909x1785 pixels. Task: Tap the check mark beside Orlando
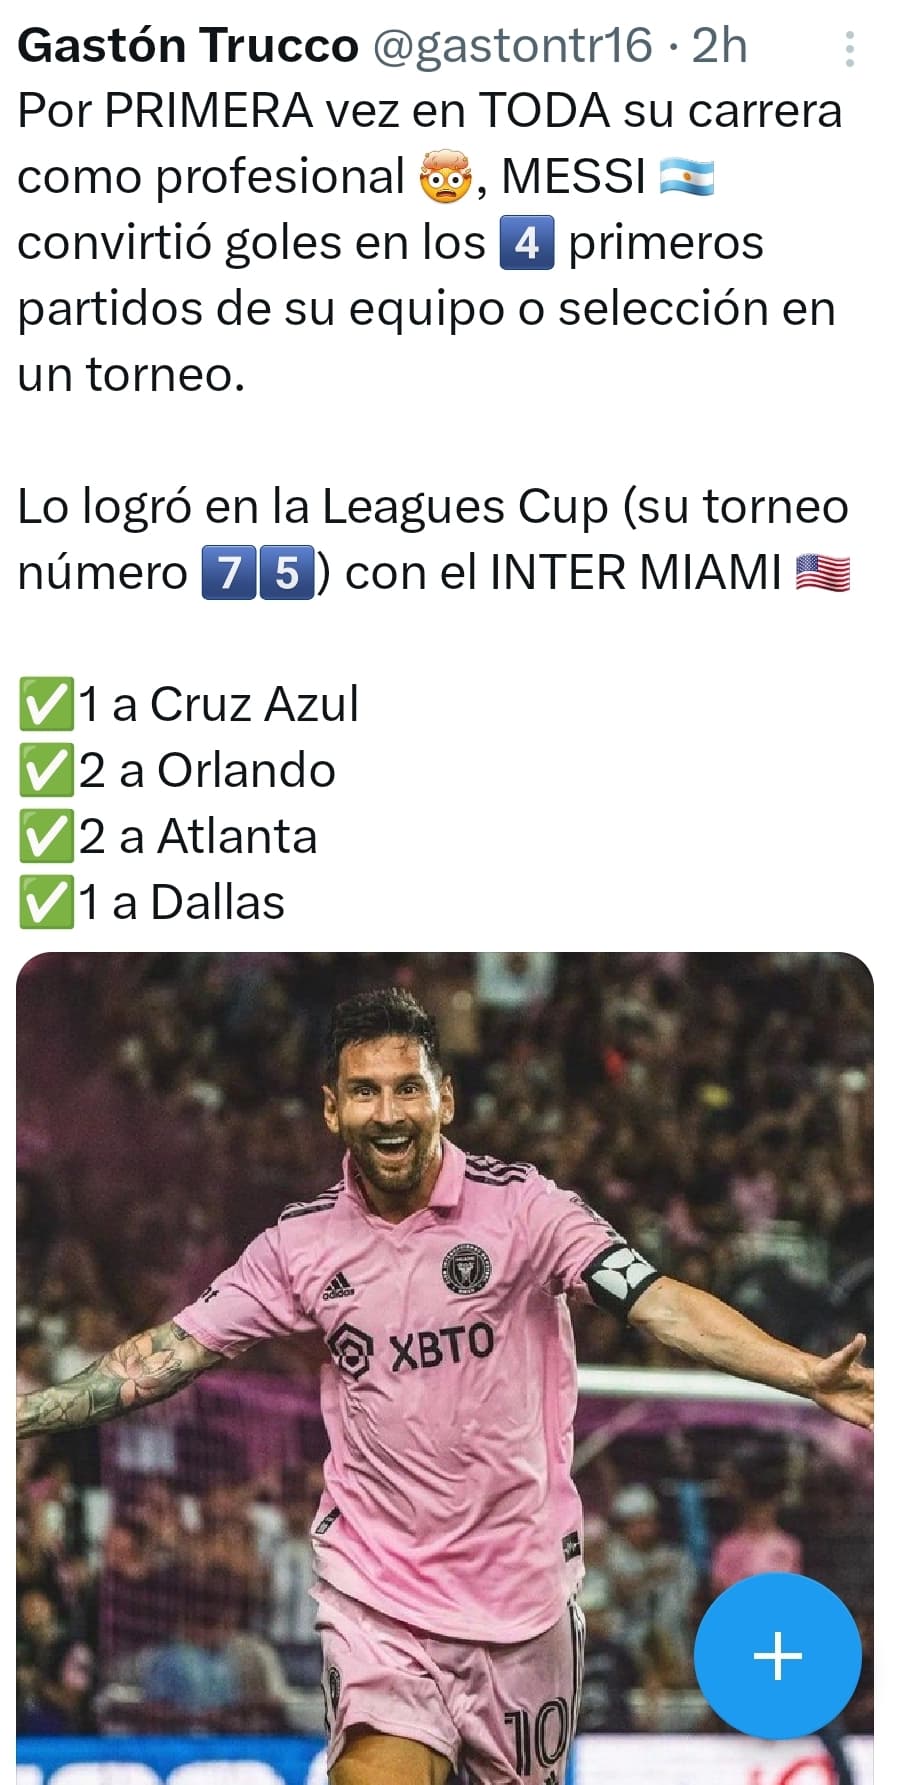(46, 771)
